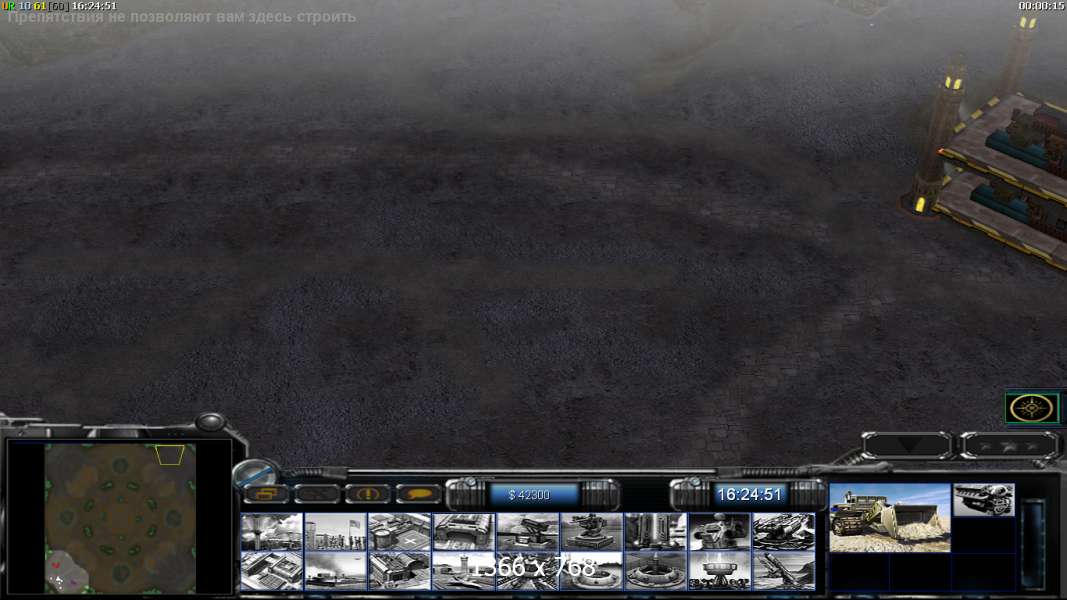Build the war factory structure
The height and width of the screenshot is (600, 1067).
pos(463,531)
